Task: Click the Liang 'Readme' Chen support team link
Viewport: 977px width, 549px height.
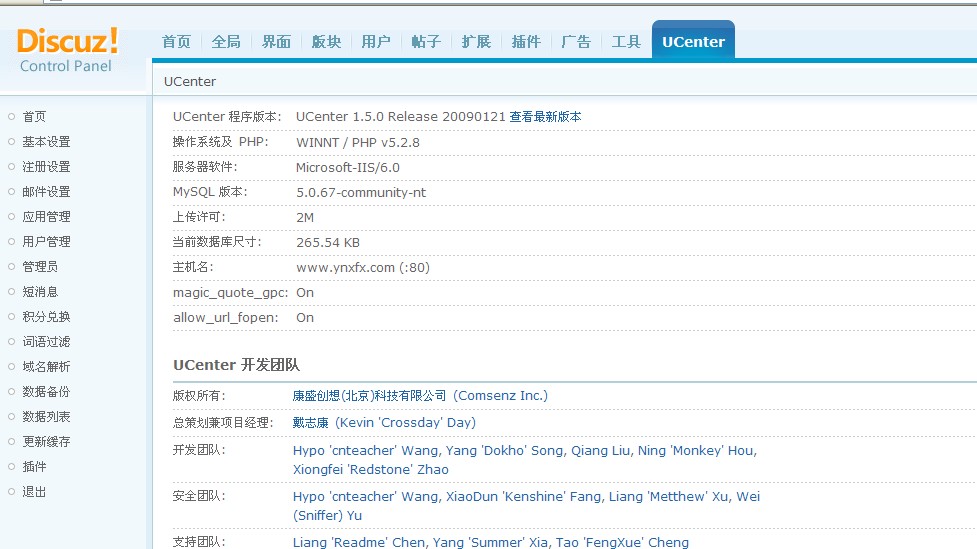Action: (x=490, y=542)
